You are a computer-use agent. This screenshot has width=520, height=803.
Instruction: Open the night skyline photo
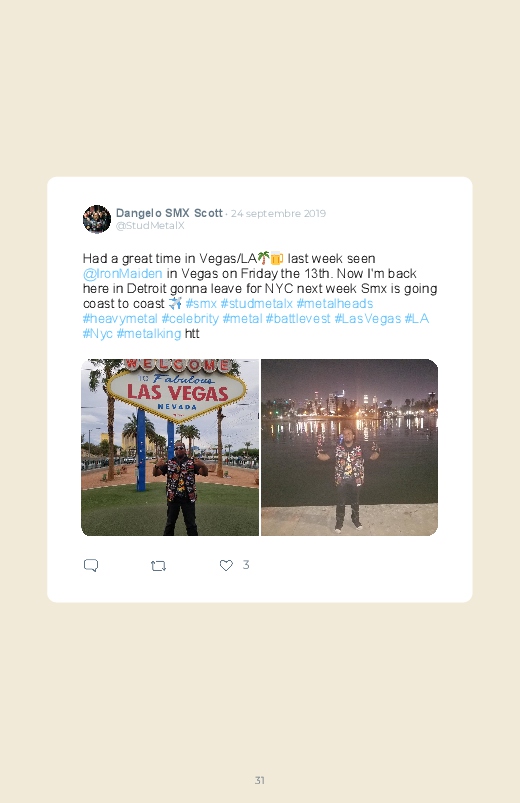(349, 448)
